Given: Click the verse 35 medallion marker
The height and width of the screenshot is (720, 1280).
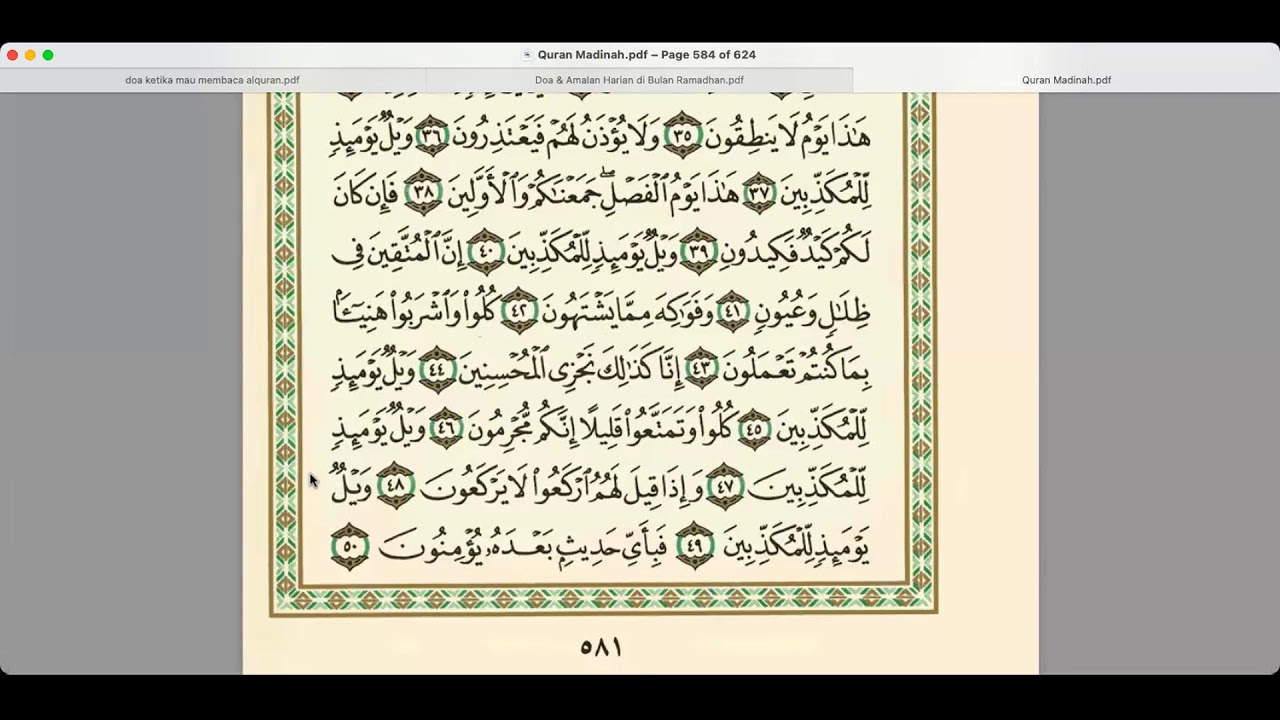Looking at the screenshot, I should [x=683, y=135].
